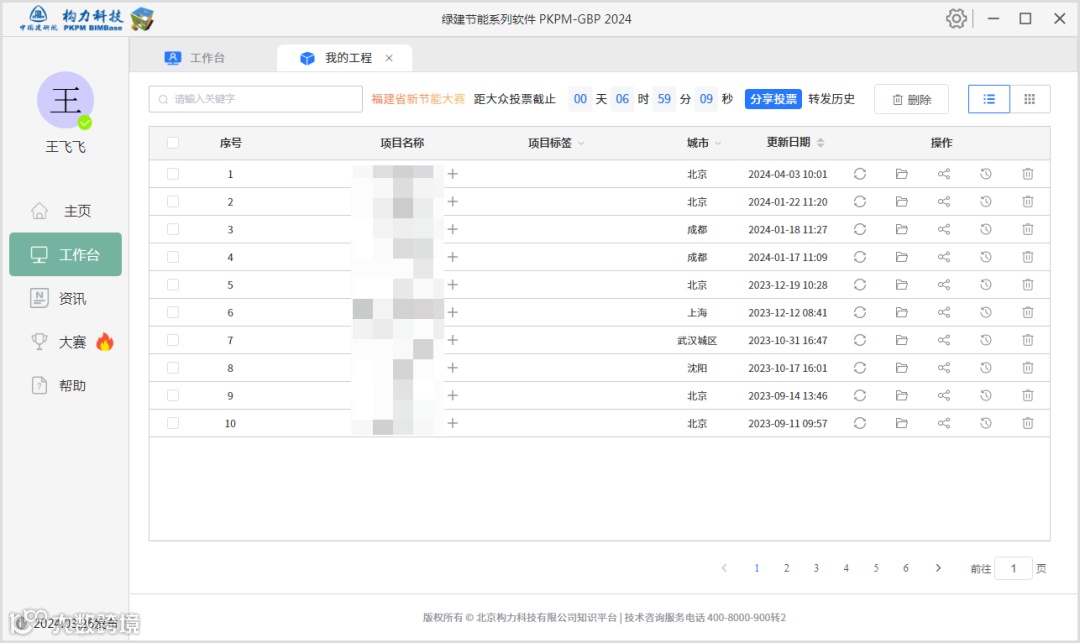Open 福建省新节能大赛 link
Screen dimensions: 1080x643
[x=418, y=99]
